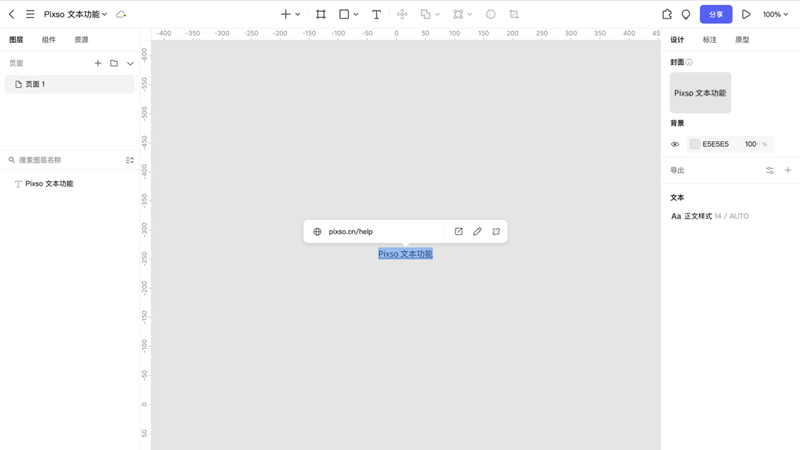
Task: Open file name dropdown Pixso 文本功能
Action: 75,14
